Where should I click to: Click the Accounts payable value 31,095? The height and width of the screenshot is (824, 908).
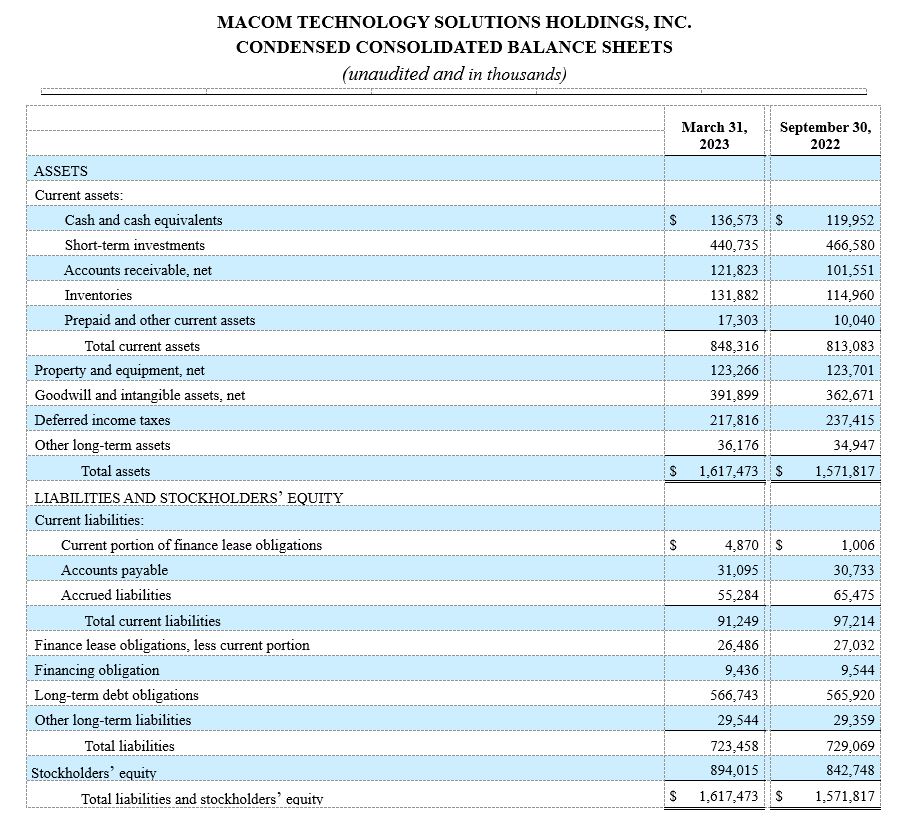pyautogui.click(x=738, y=570)
